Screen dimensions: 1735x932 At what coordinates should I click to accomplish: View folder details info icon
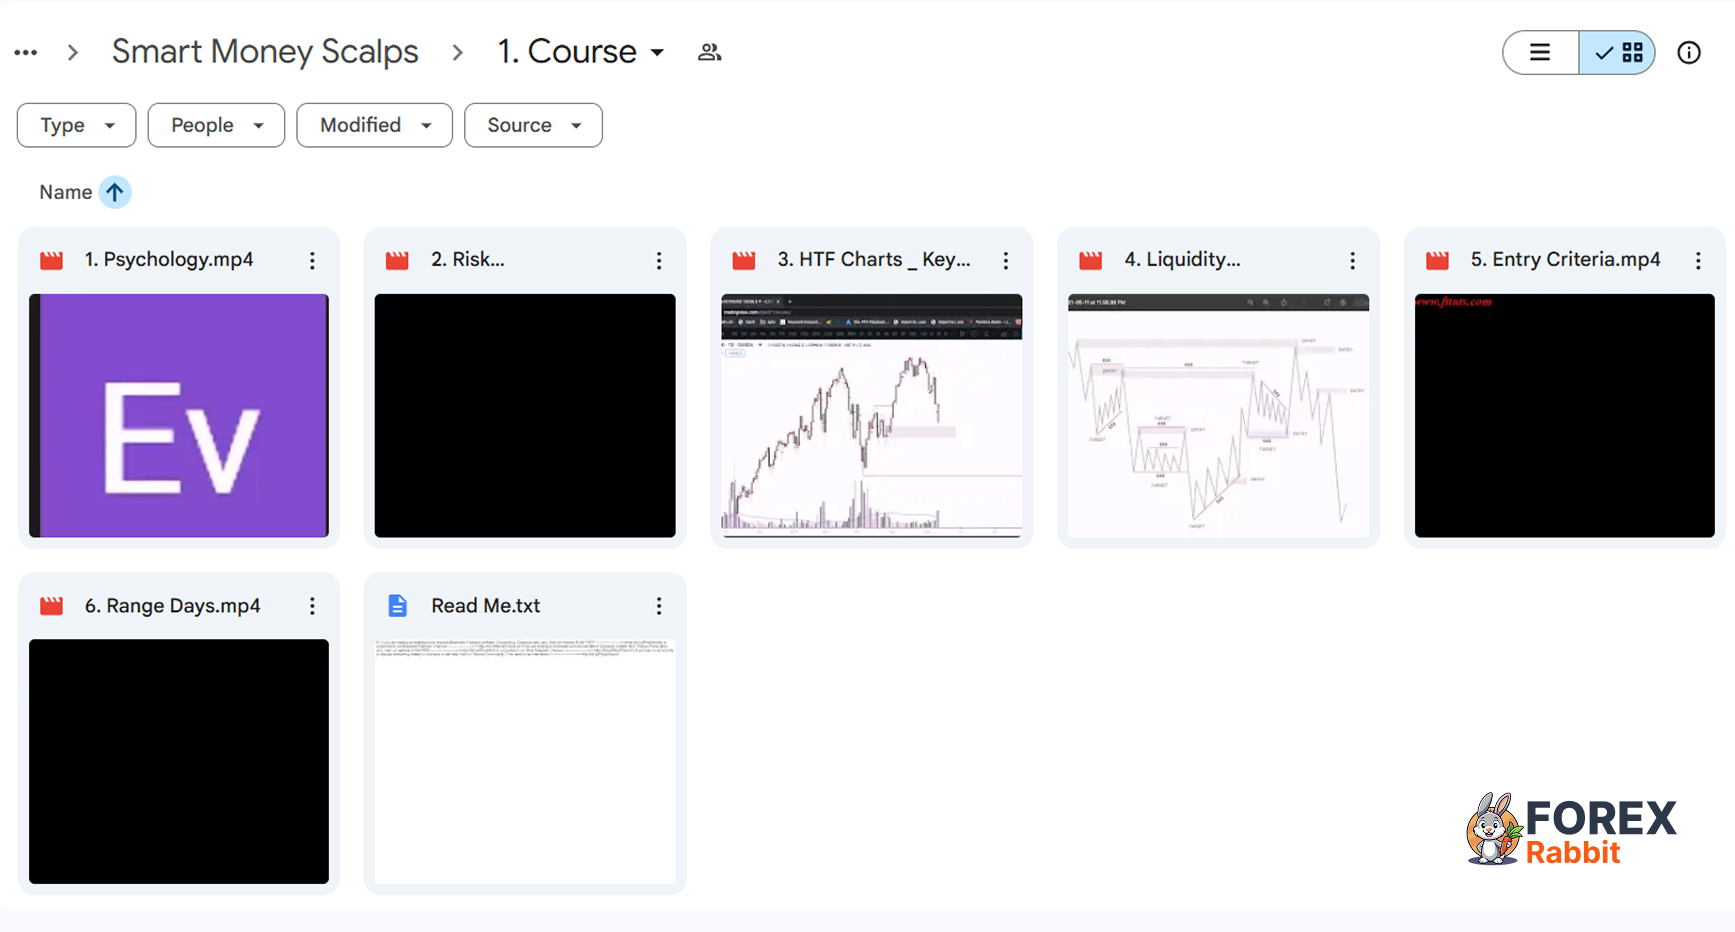coord(1688,53)
